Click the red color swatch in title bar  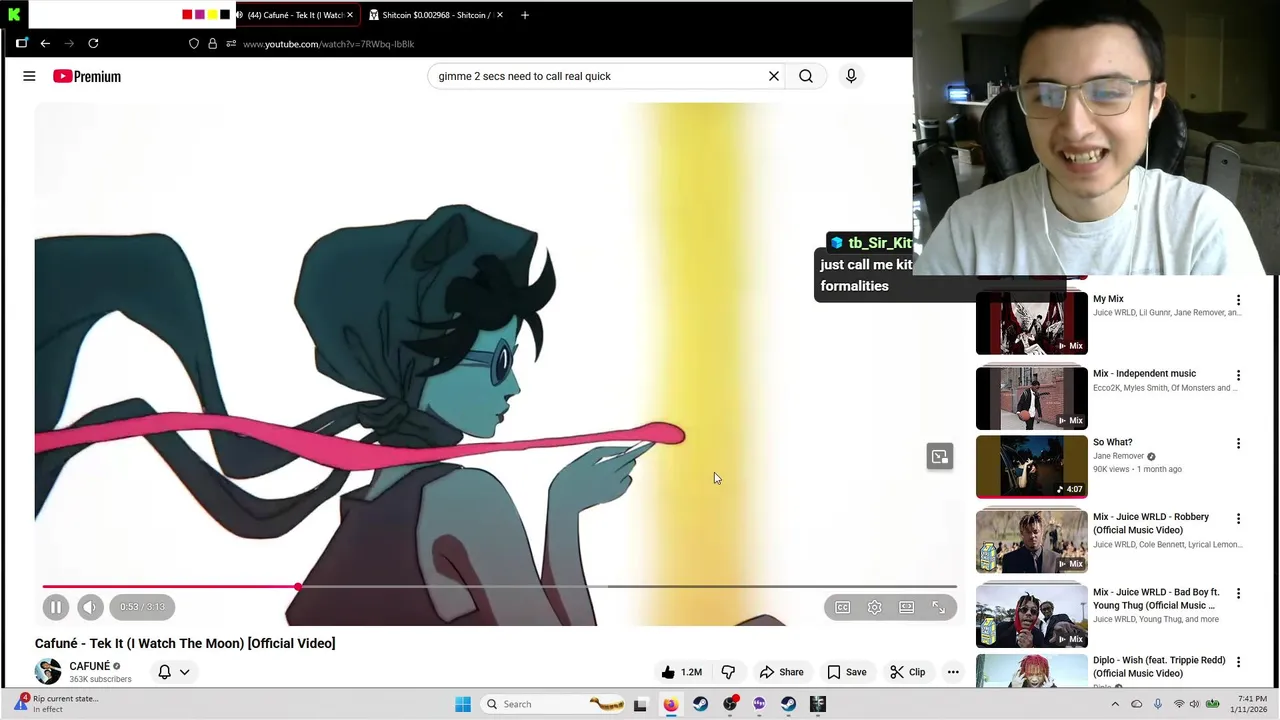pyautogui.click(x=187, y=15)
